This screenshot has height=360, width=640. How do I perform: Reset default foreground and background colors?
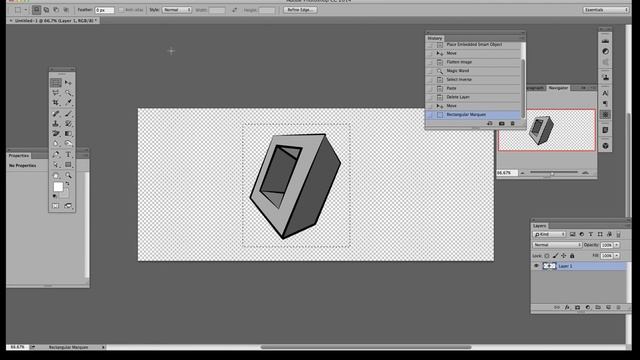(55, 196)
